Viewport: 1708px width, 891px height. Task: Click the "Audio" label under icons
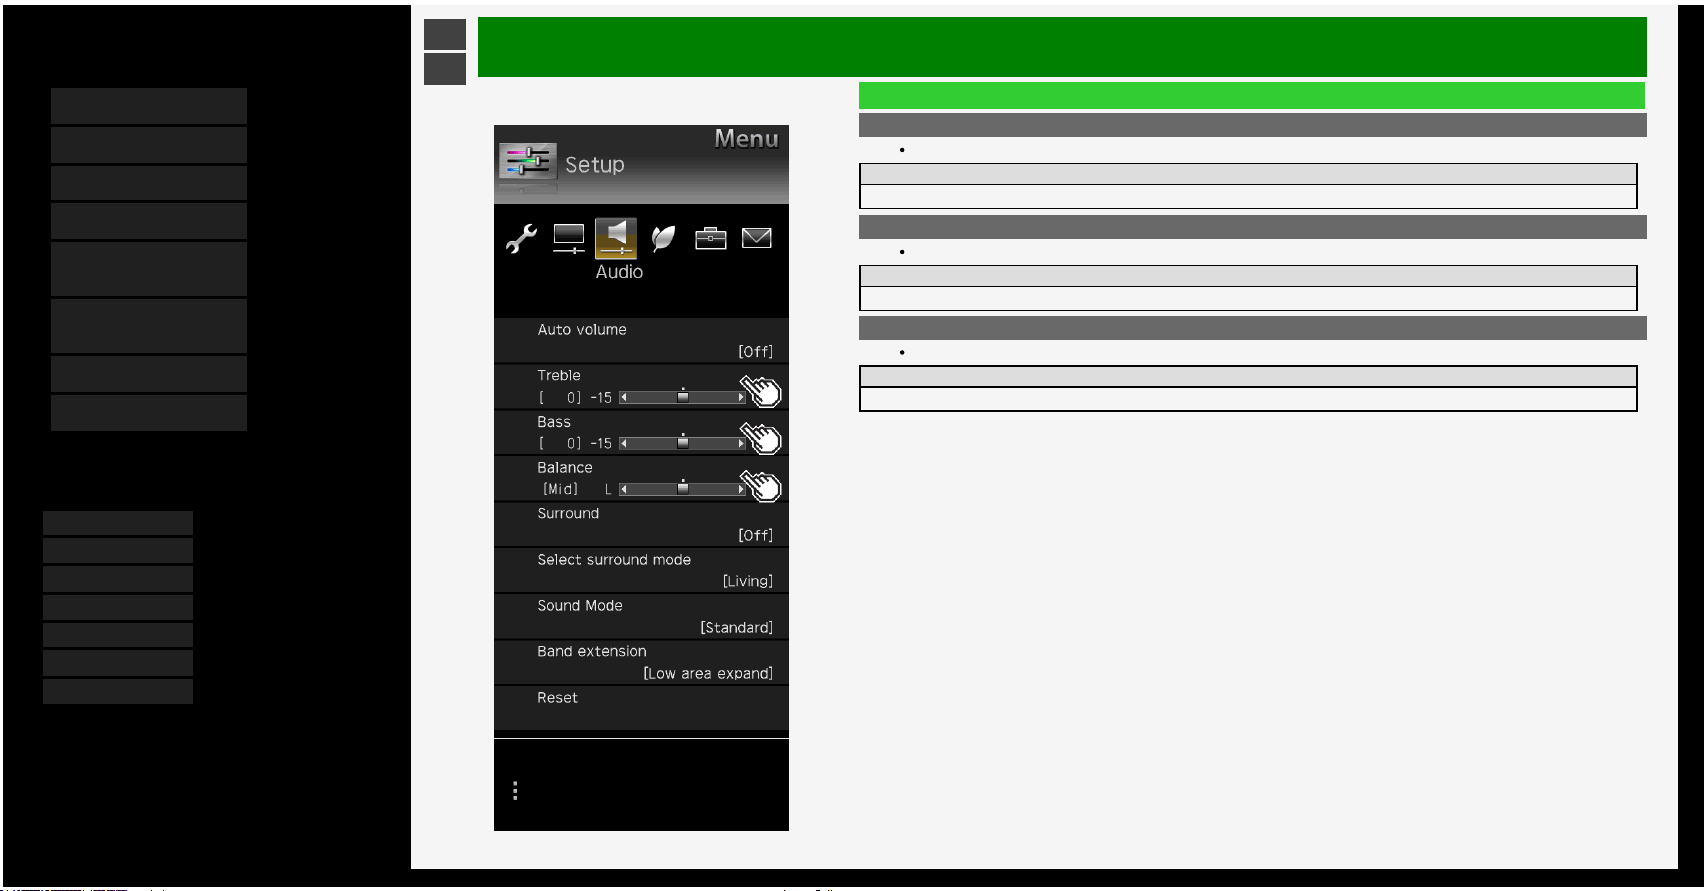tap(619, 272)
